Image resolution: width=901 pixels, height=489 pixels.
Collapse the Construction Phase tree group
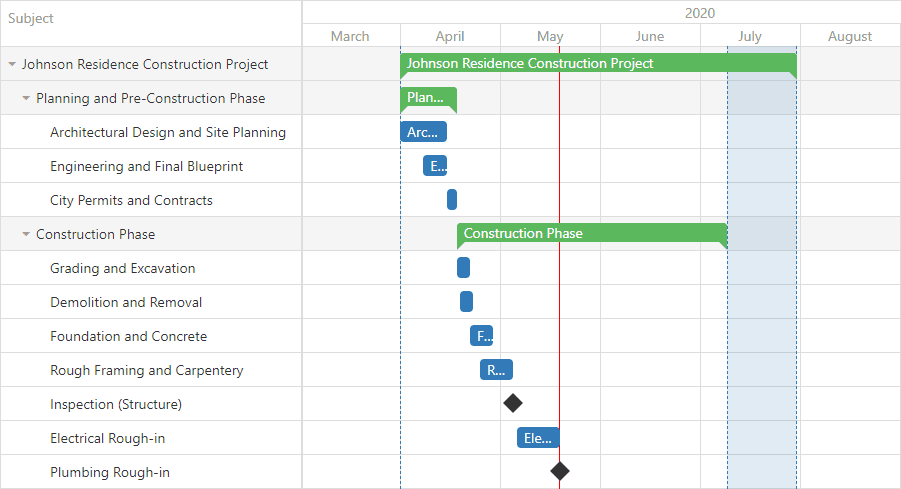[x=26, y=234]
